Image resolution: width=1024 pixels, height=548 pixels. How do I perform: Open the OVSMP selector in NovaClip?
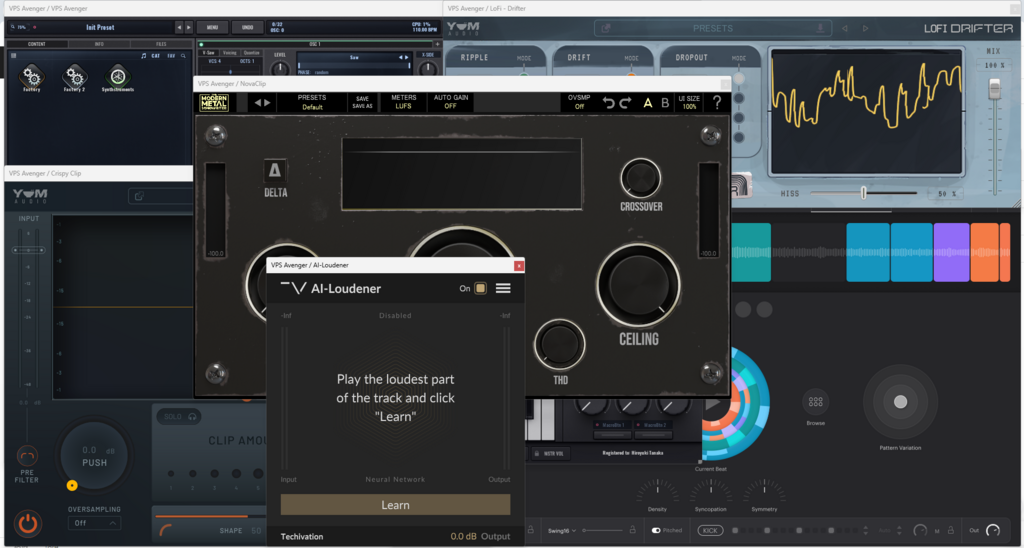579,102
